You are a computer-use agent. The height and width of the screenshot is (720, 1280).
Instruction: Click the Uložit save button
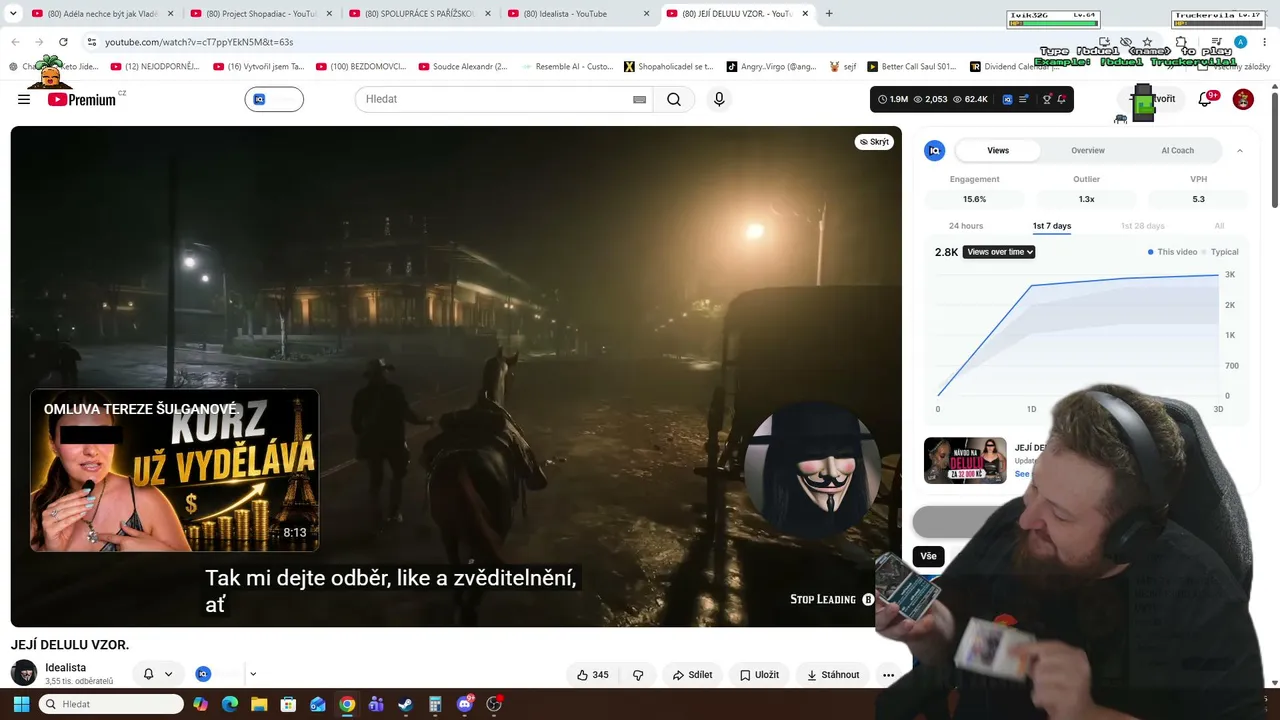pos(759,675)
